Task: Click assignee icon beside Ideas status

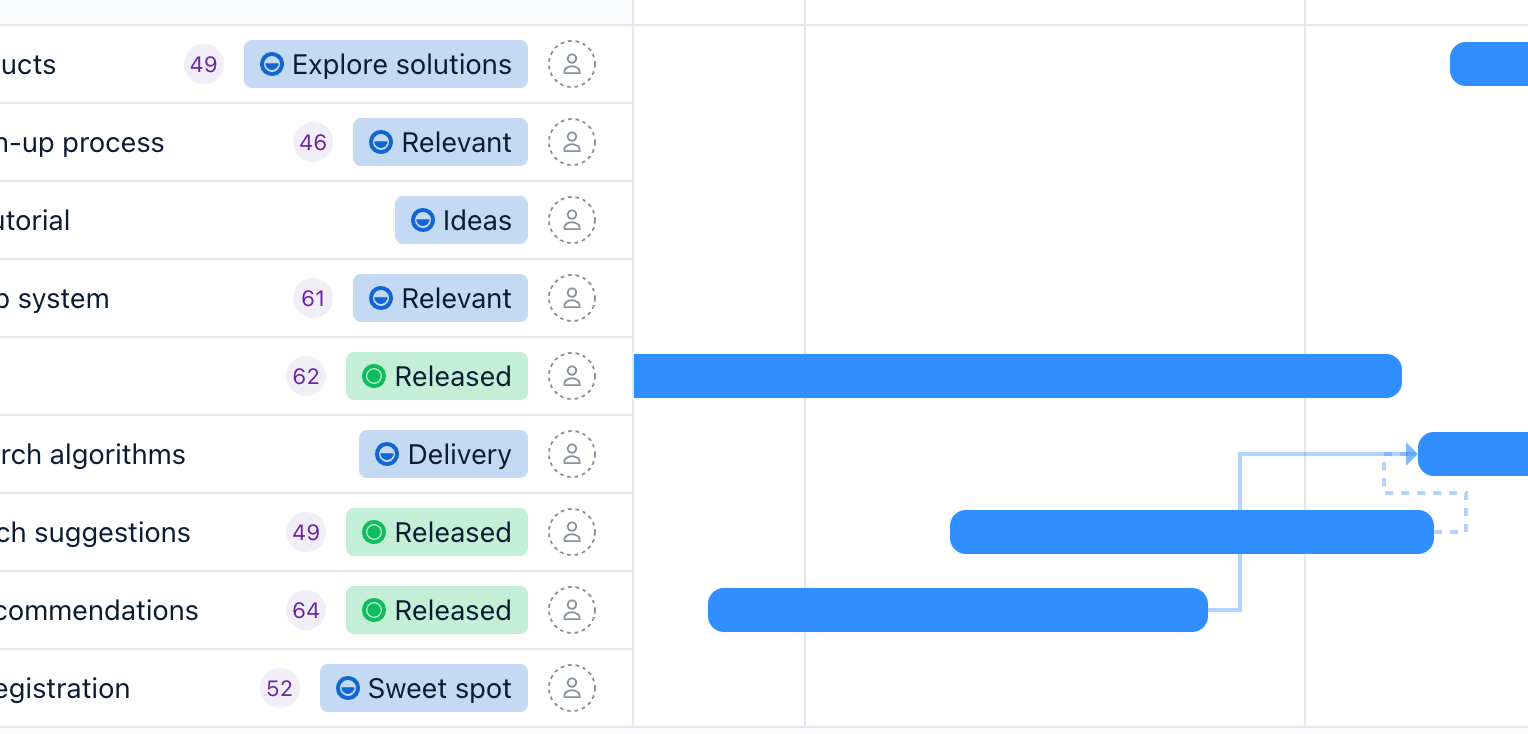Action: point(571,220)
